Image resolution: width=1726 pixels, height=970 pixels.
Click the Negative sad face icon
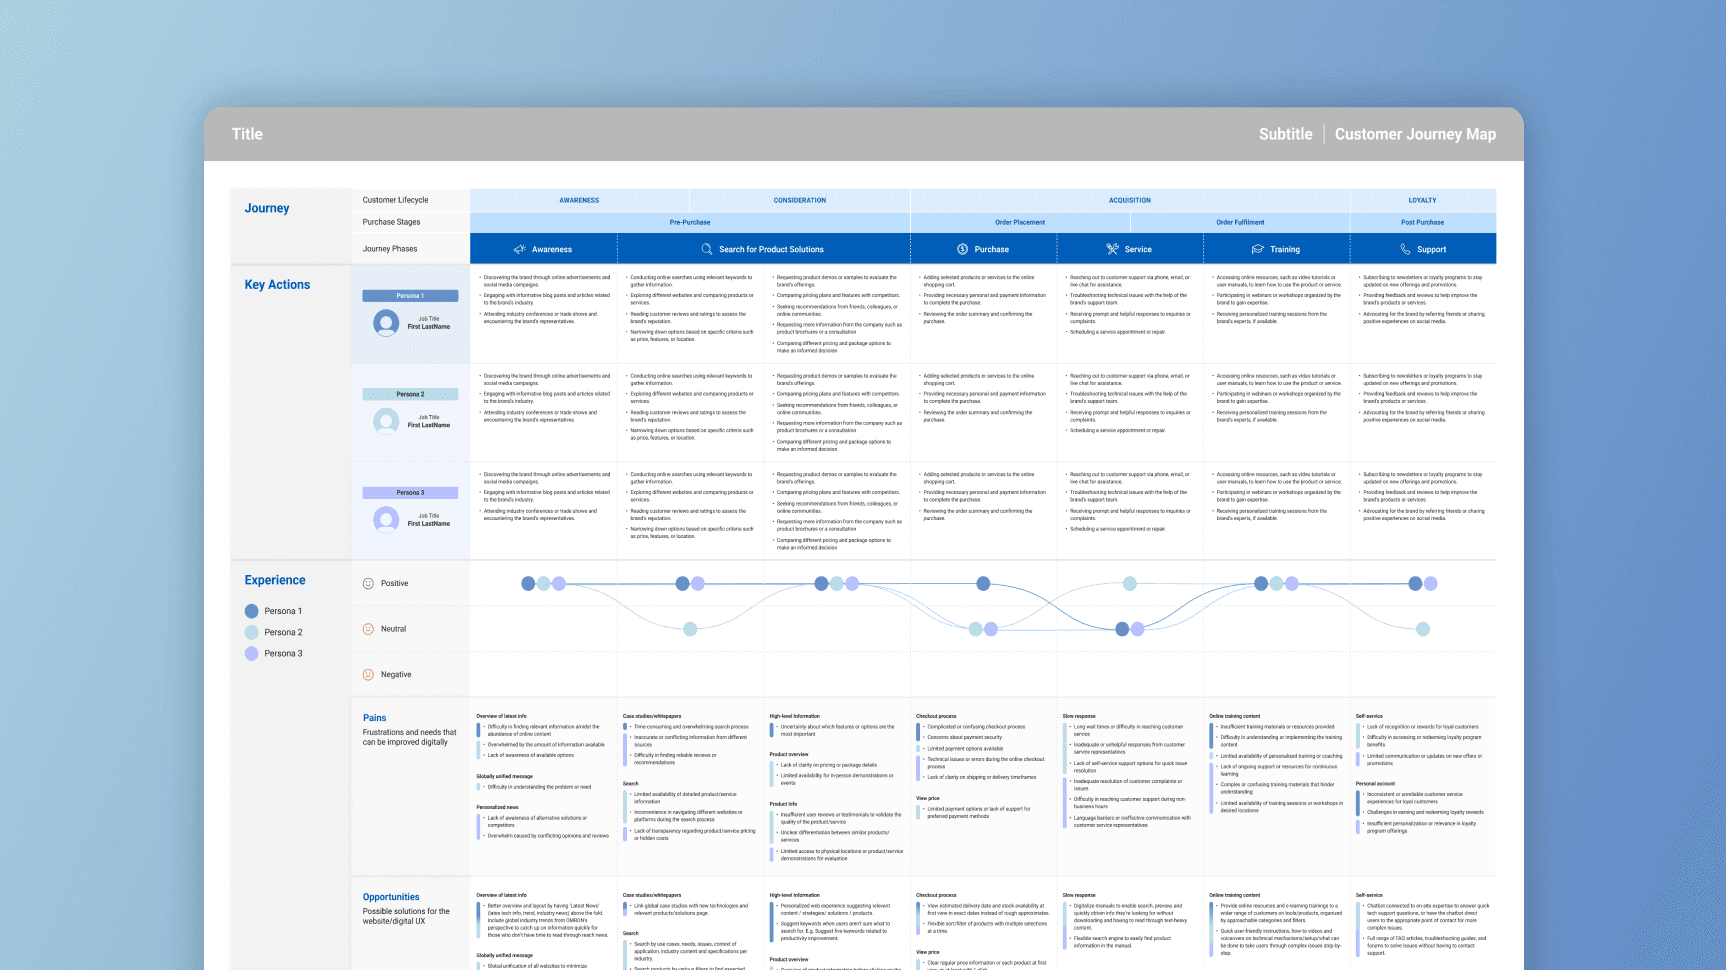point(368,675)
